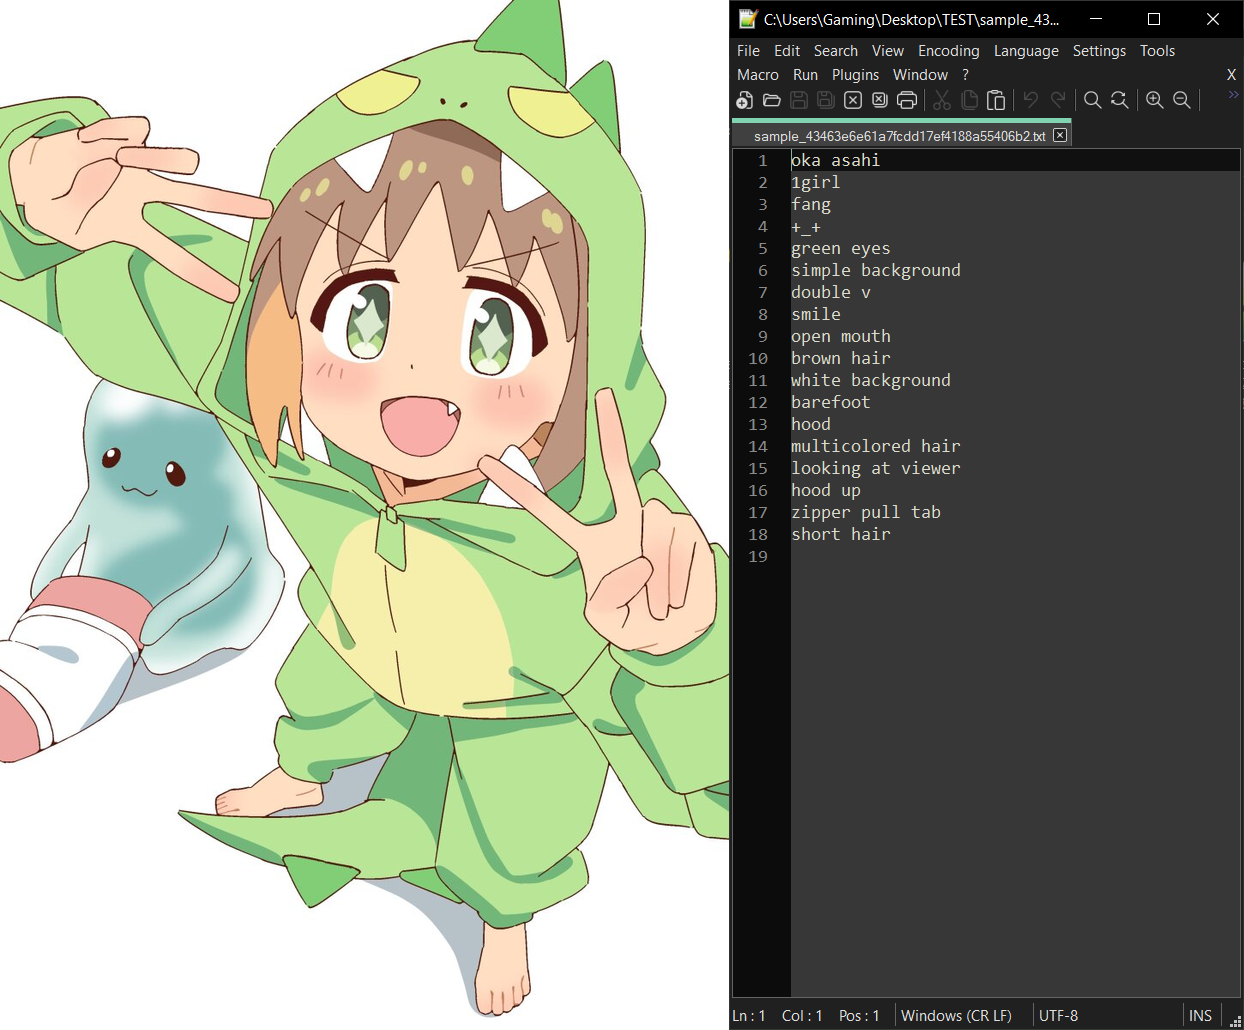Click the Cut scissors icon

pyautogui.click(x=942, y=100)
